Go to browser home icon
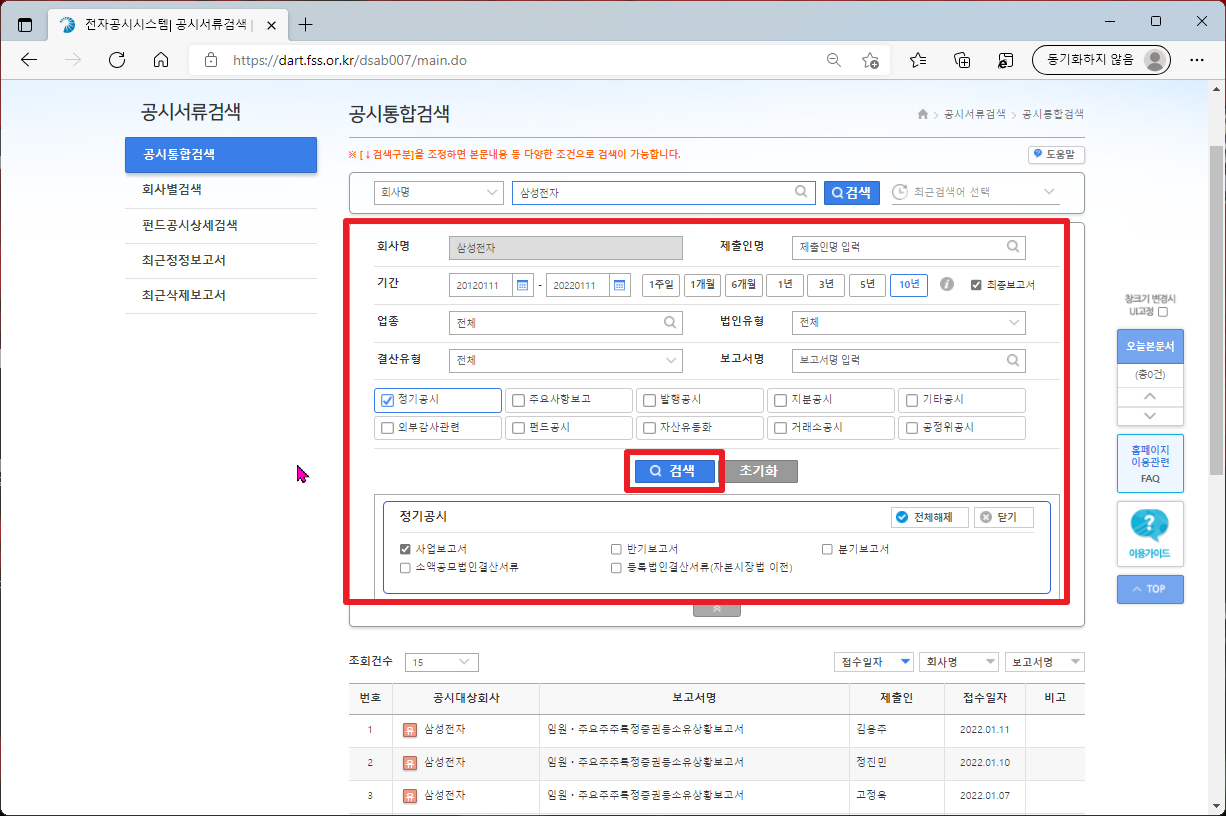The width and height of the screenshot is (1226, 816). (x=161, y=60)
